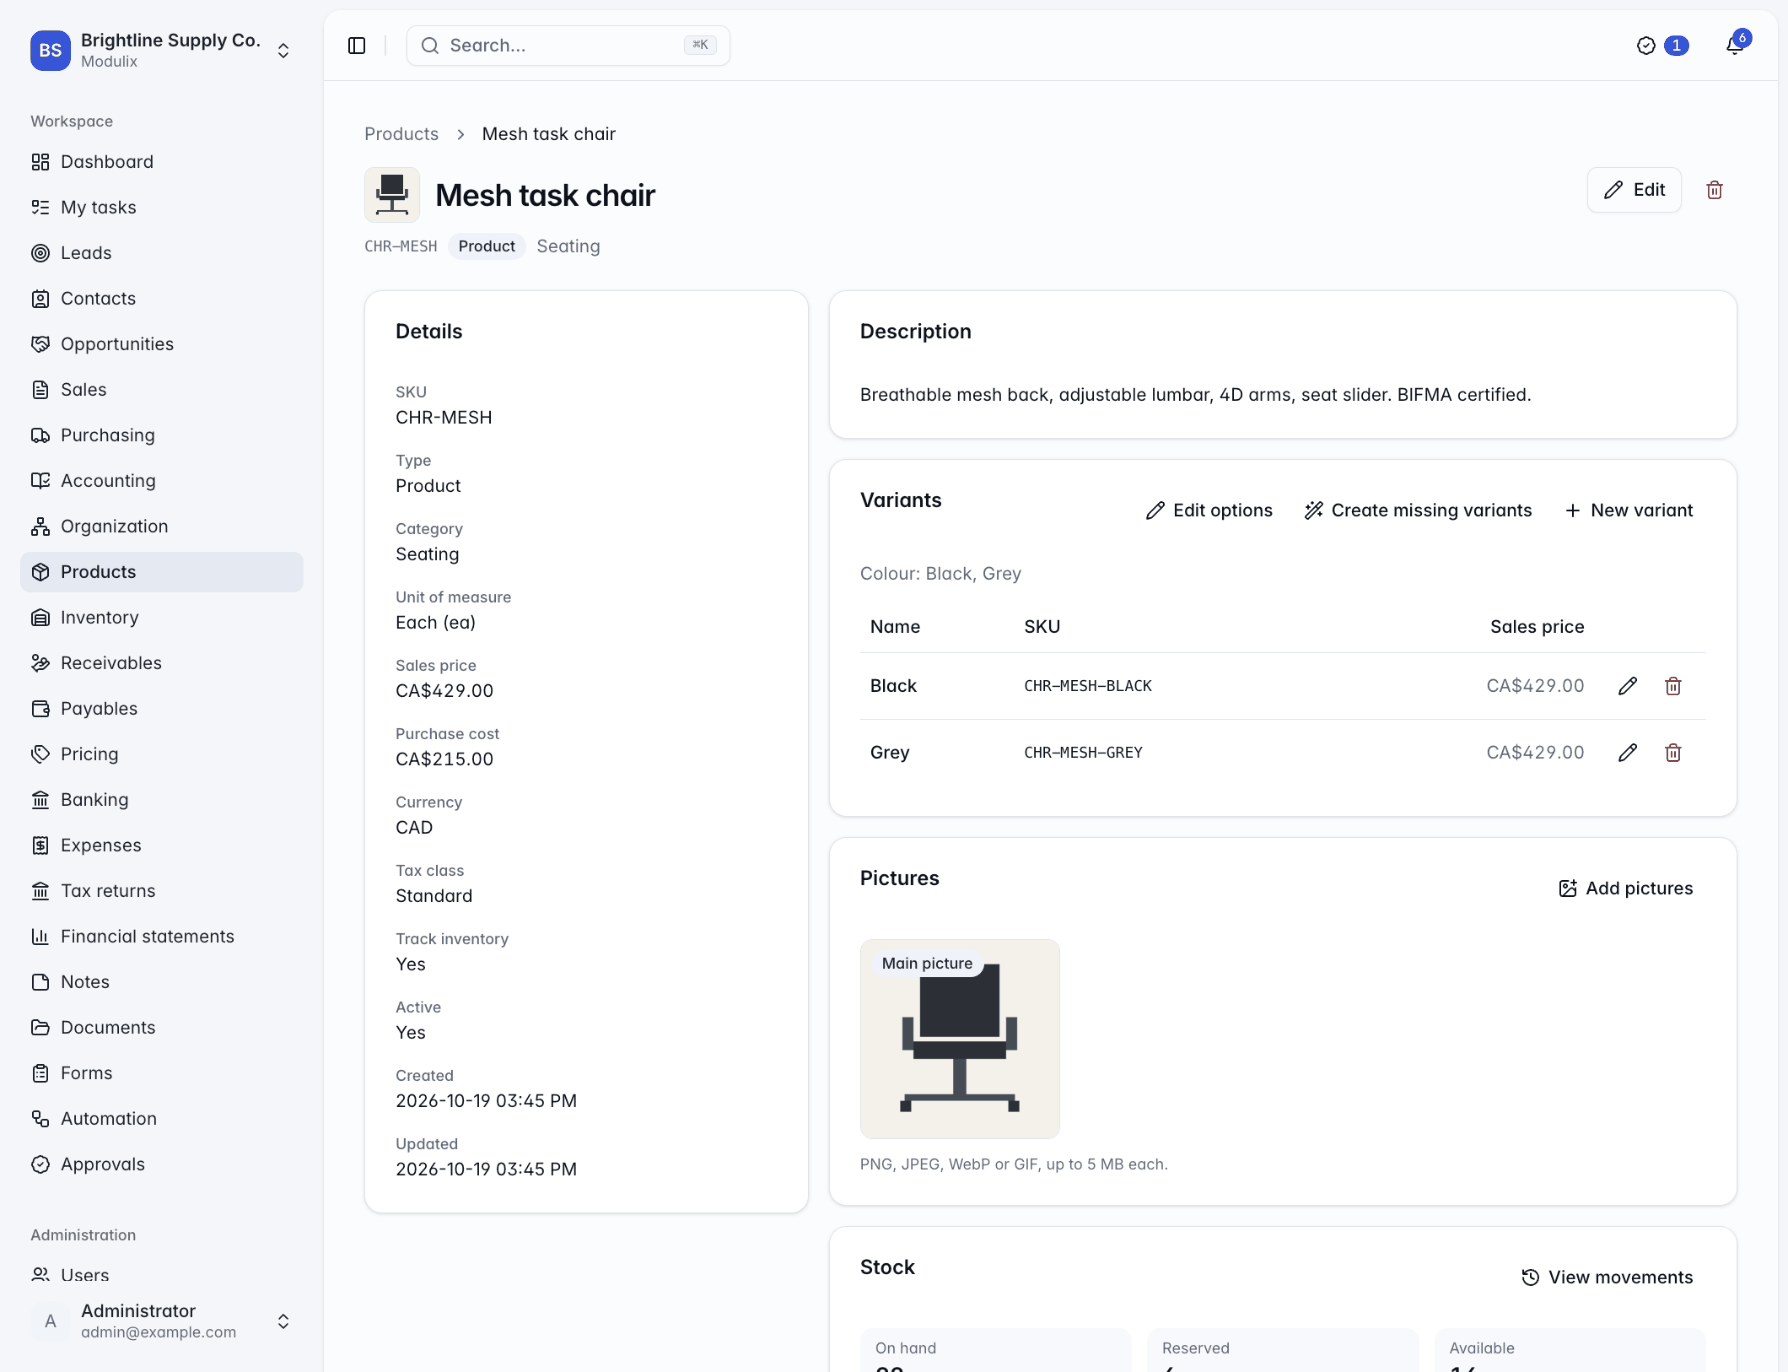Click Create missing variants
The width and height of the screenshot is (1788, 1372).
(x=1418, y=510)
